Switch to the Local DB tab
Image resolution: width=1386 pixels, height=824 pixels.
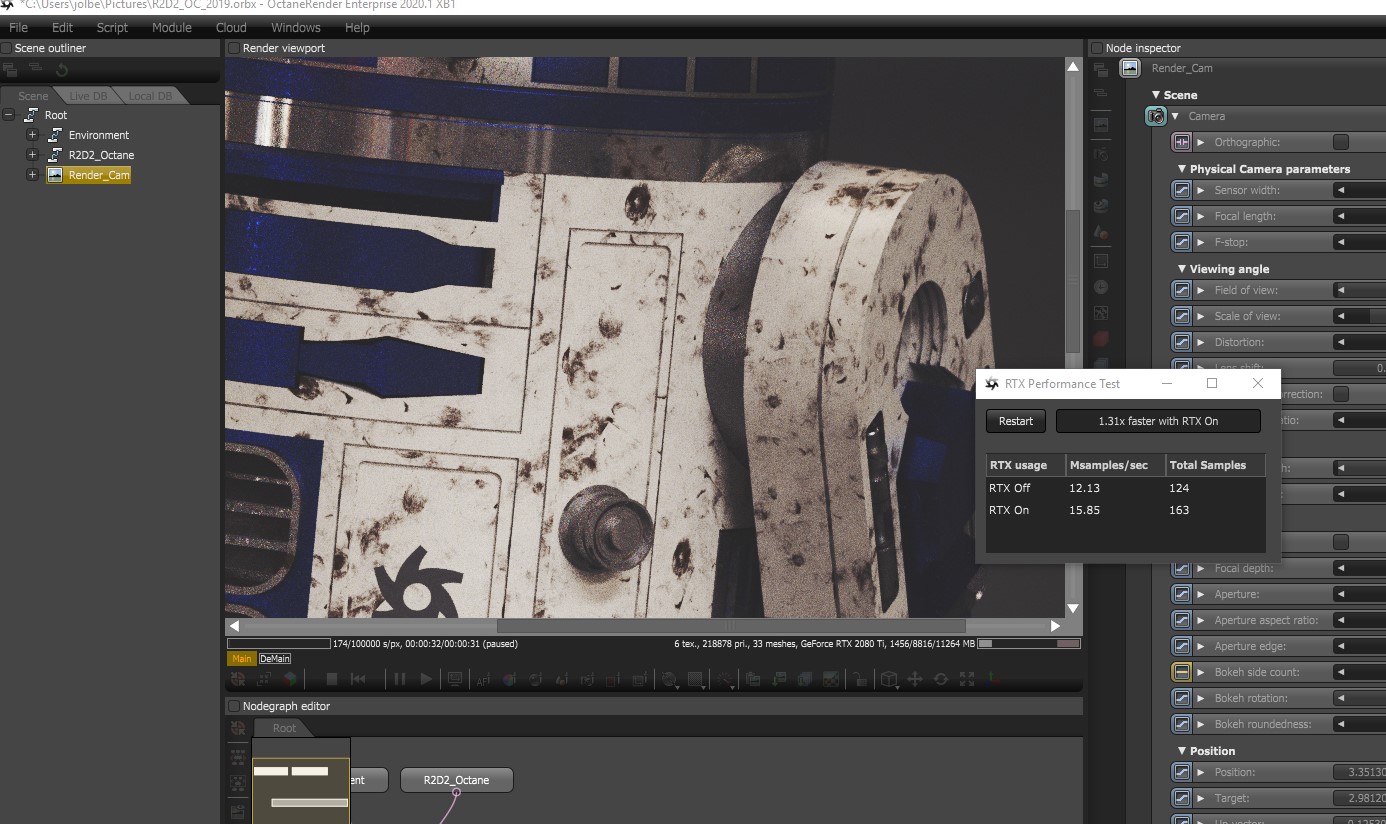click(150, 96)
